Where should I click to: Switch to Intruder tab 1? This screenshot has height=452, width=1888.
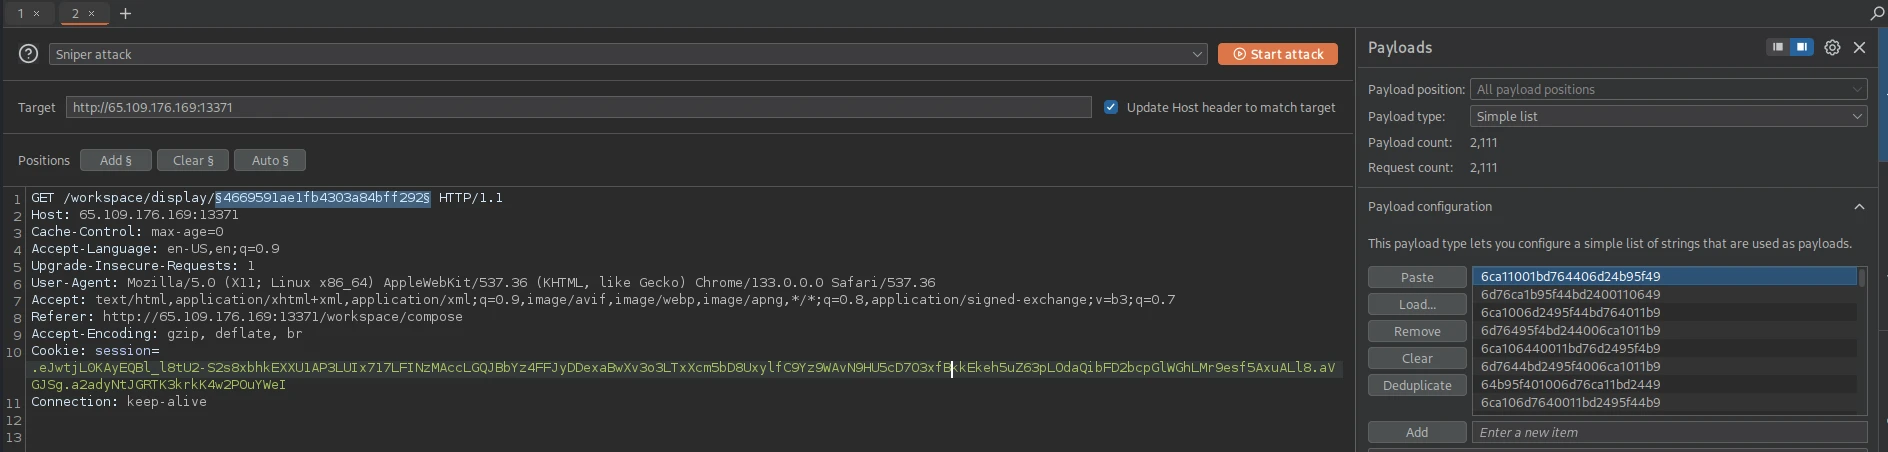(x=20, y=14)
